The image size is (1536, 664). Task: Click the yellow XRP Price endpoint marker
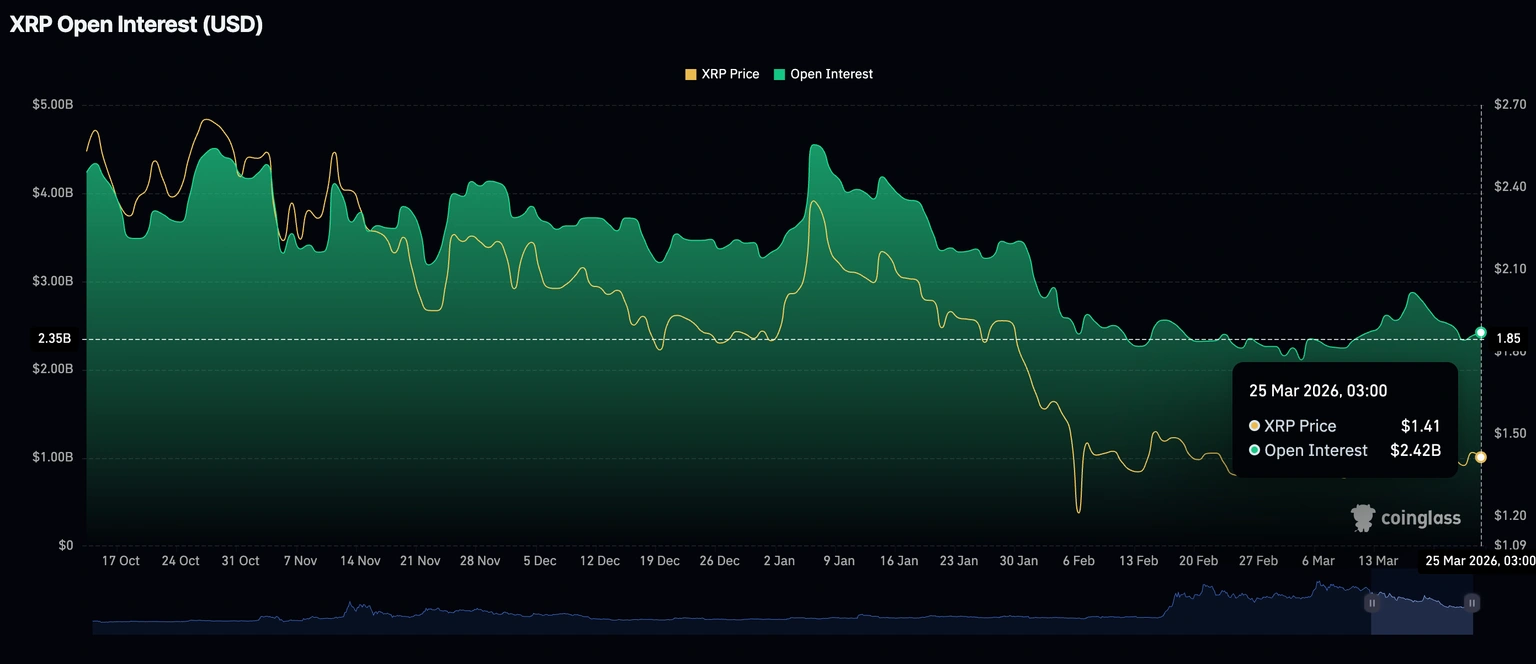coord(1481,457)
